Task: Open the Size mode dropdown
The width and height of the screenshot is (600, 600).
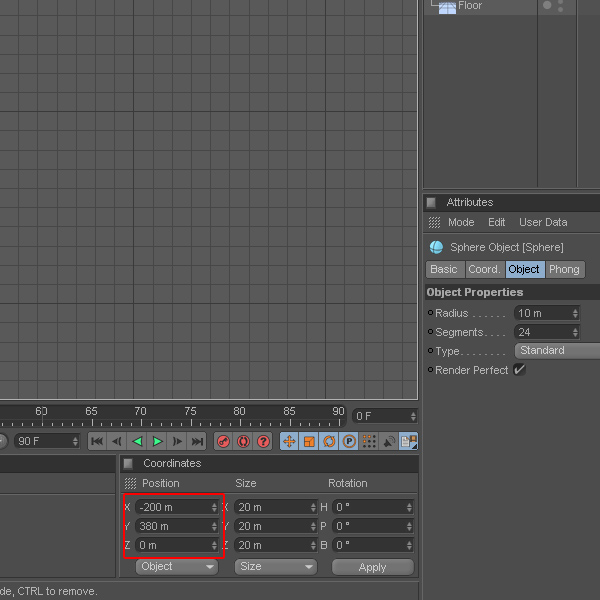Action: coord(276,567)
